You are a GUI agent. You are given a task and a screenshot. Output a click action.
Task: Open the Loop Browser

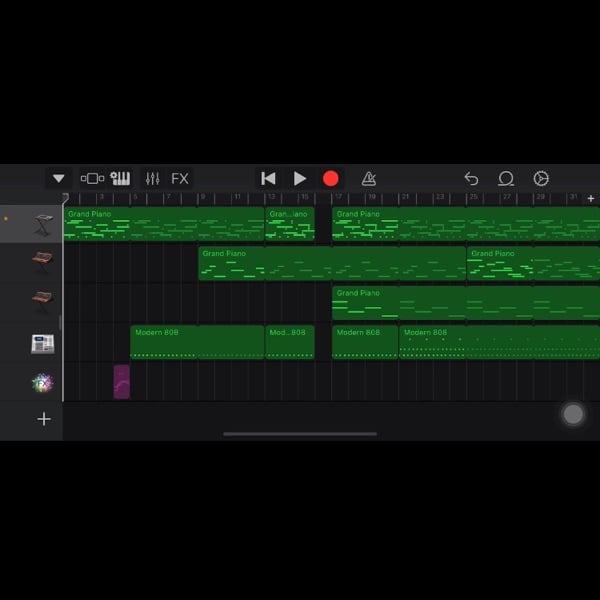pos(506,178)
